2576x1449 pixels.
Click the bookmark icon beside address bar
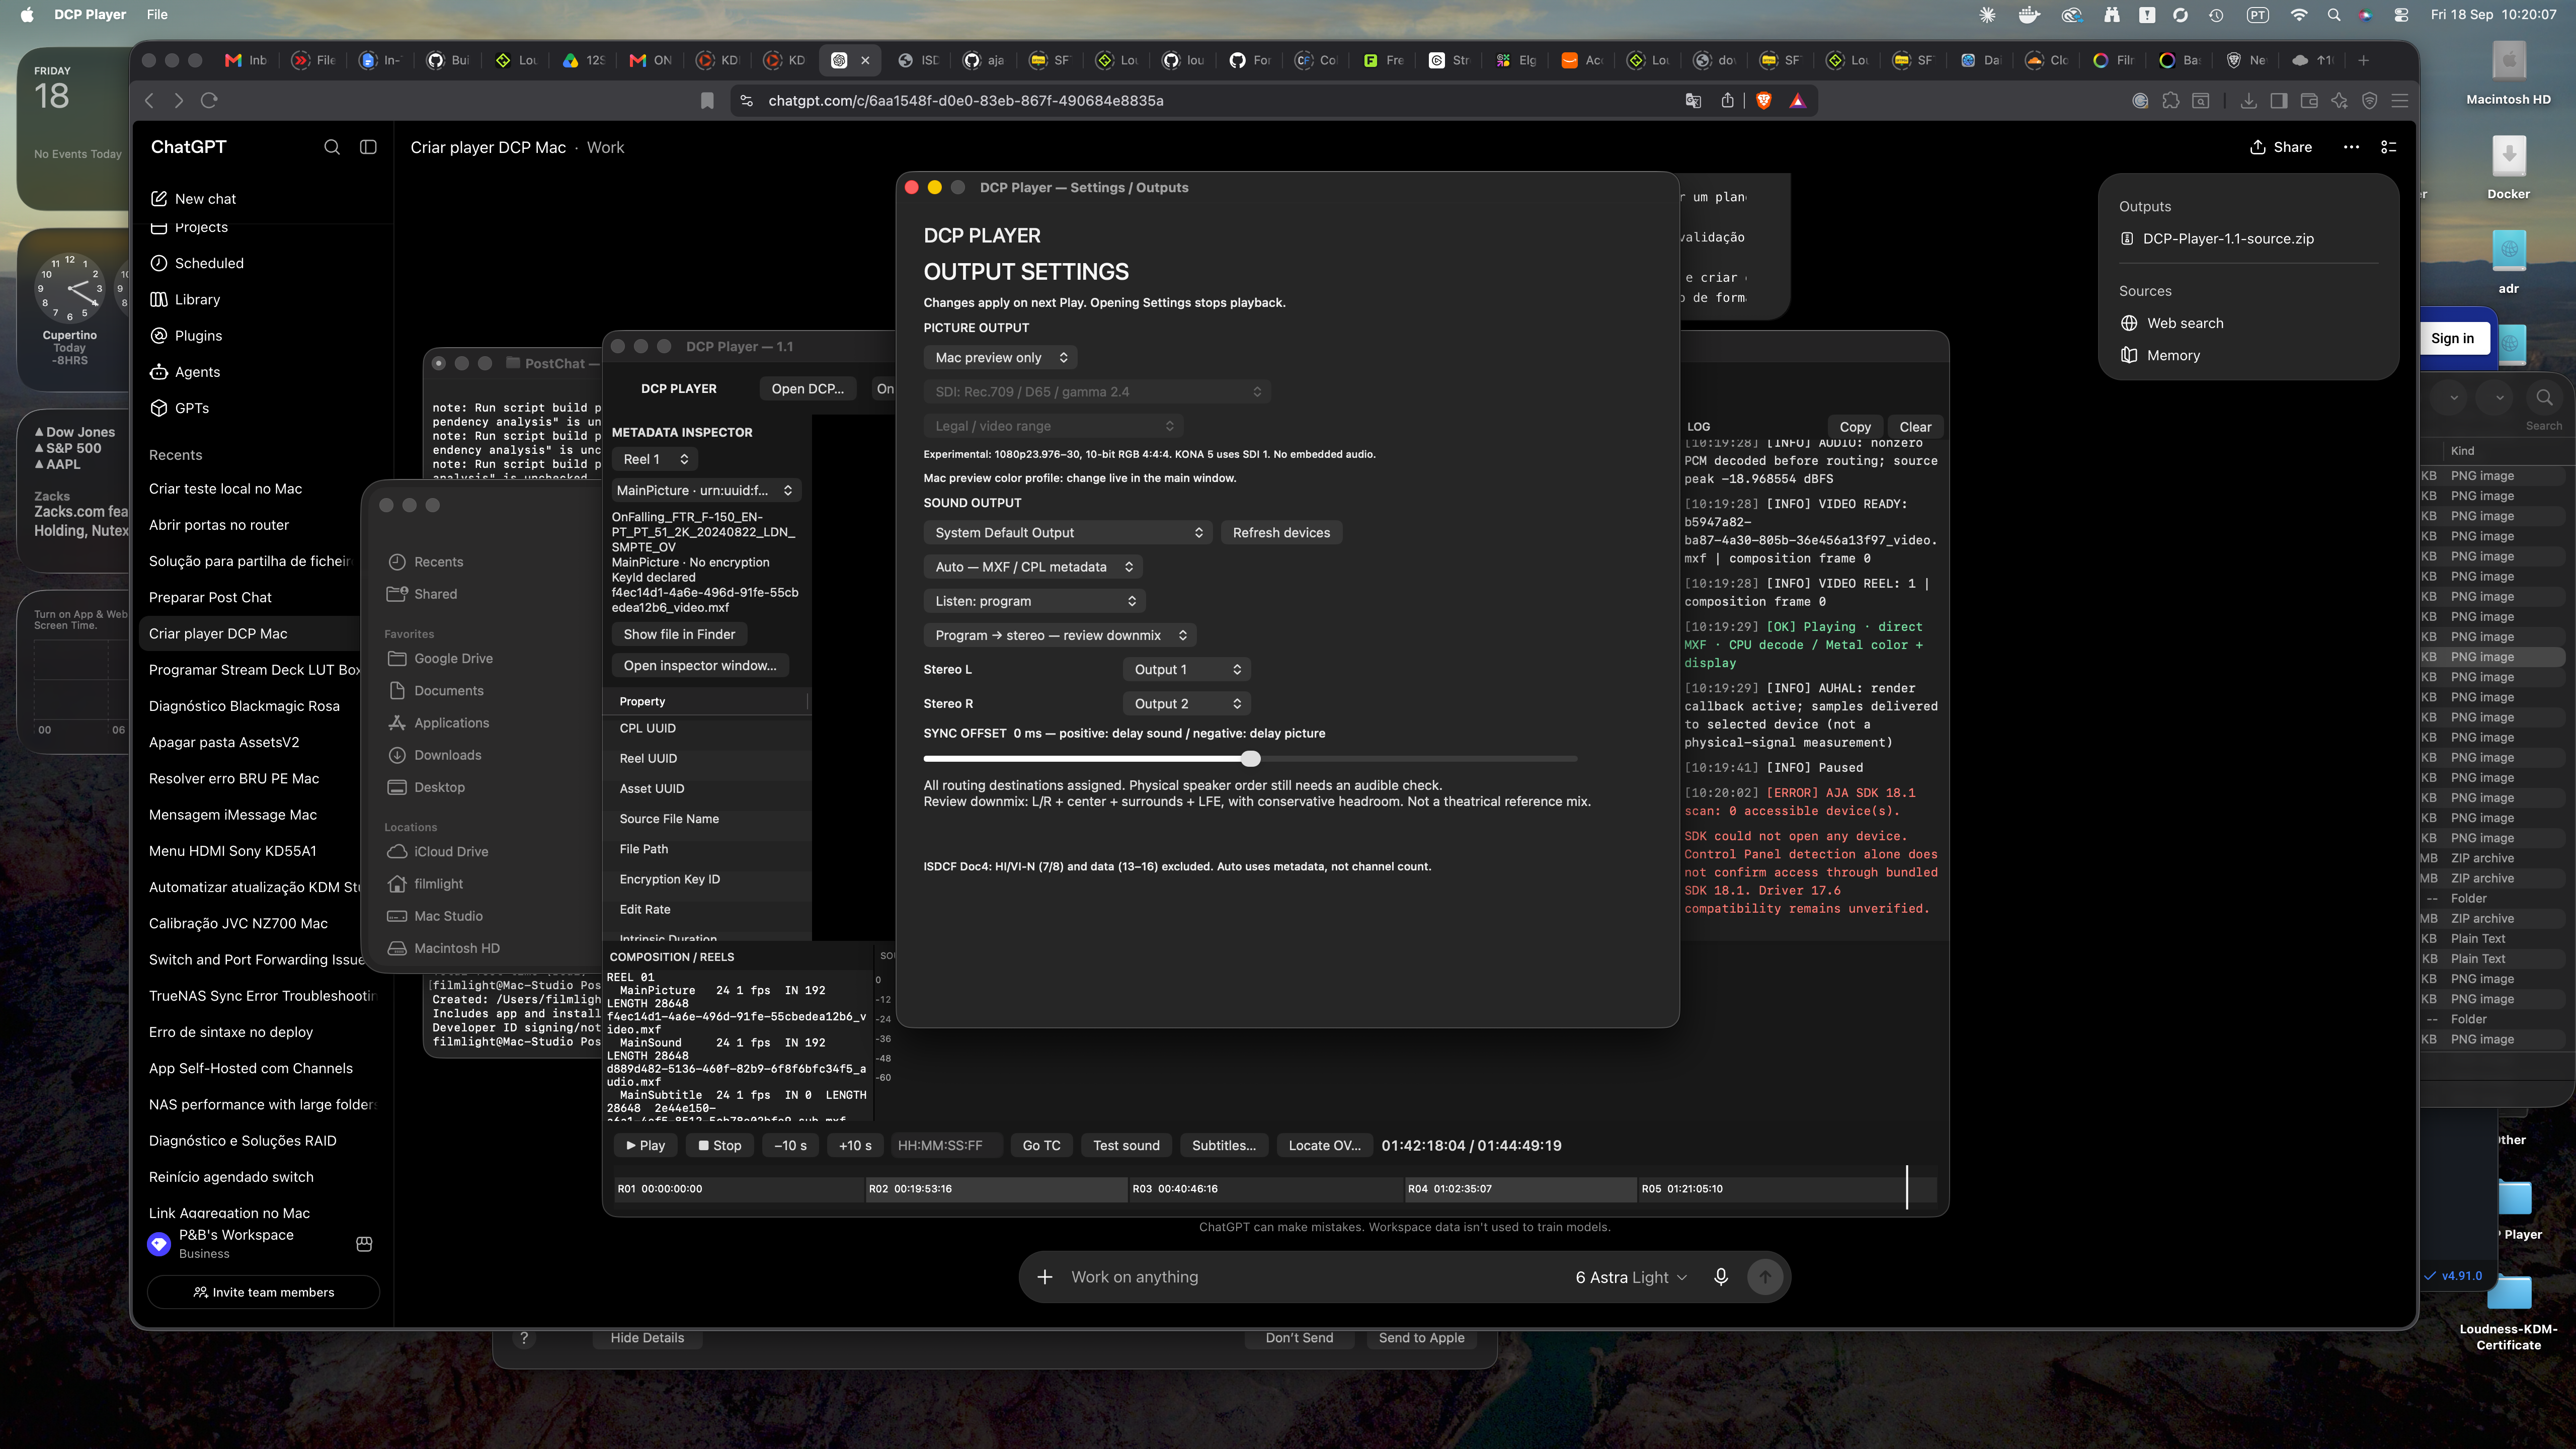707,100
